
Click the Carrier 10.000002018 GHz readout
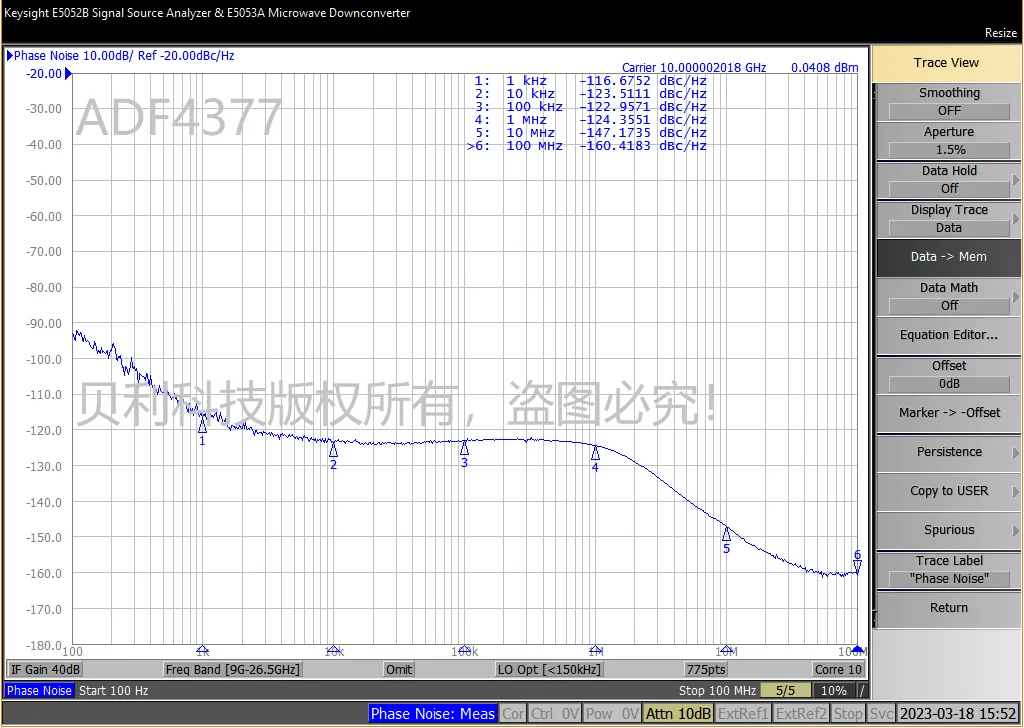click(x=694, y=68)
